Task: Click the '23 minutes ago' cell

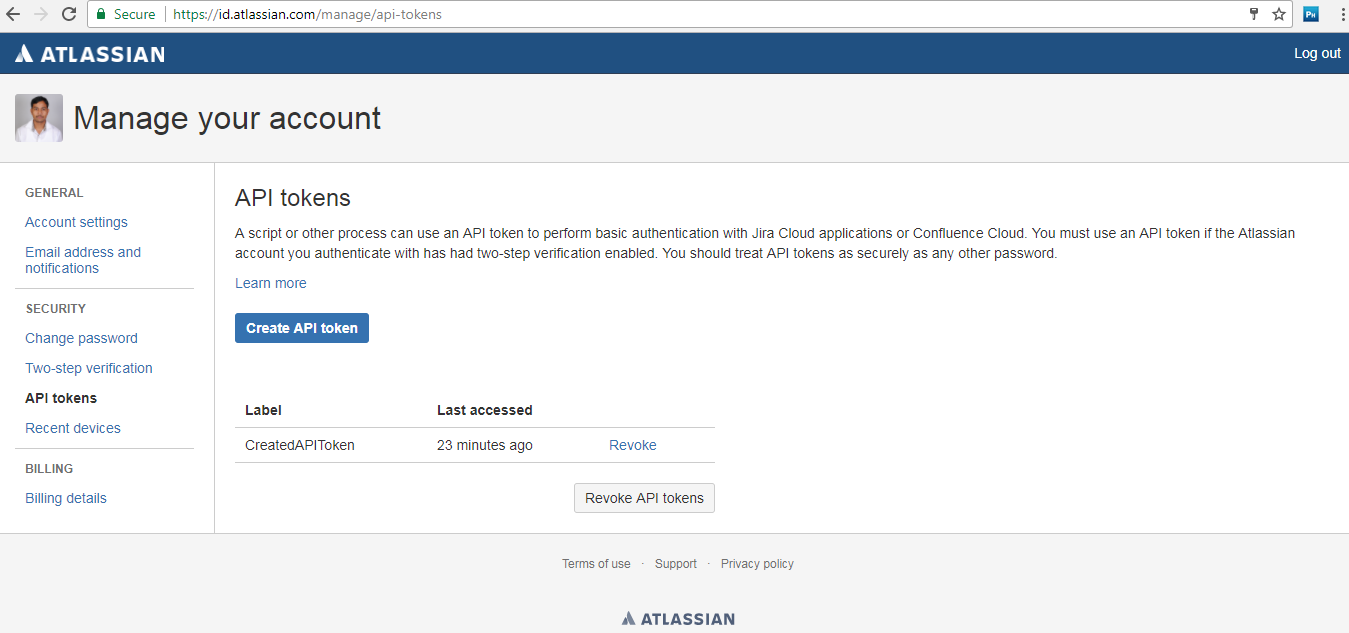Action: [x=485, y=445]
